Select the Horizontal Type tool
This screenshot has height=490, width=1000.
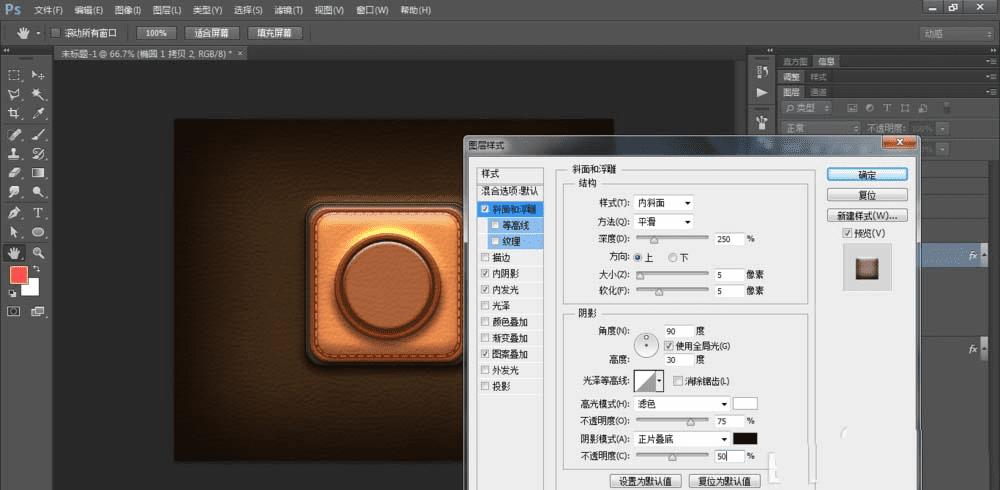click(x=38, y=212)
